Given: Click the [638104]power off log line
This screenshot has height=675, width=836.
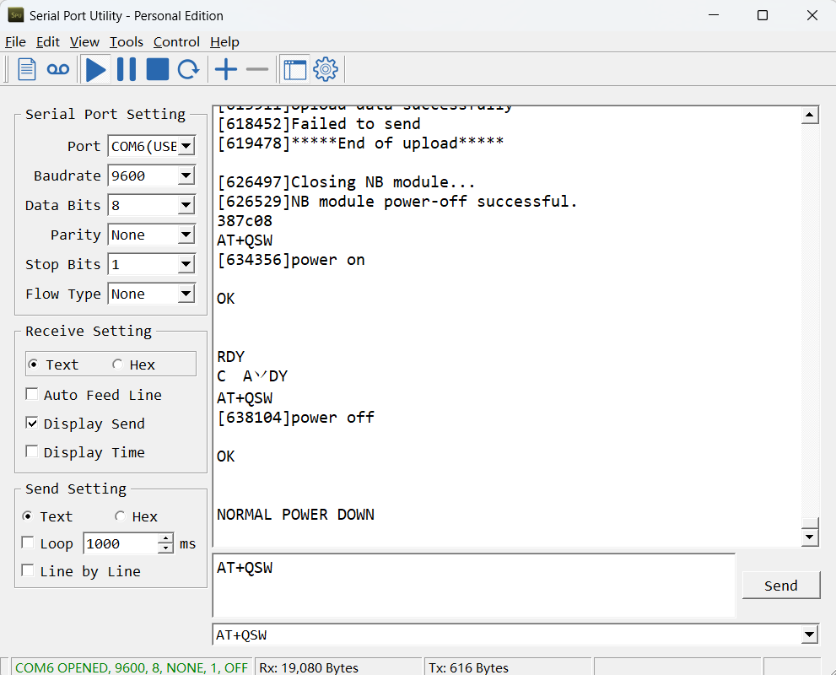Looking at the screenshot, I should pyautogui.click(x=295, y=417).
